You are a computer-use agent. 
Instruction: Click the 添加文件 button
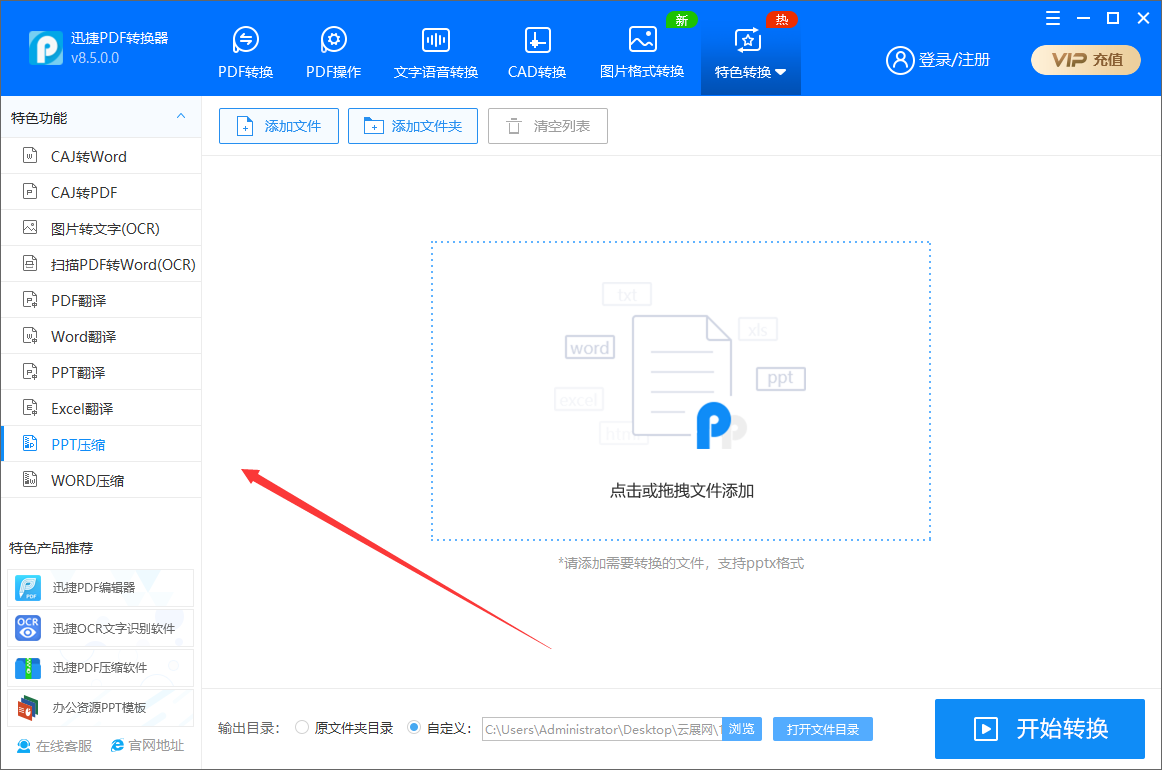279,126
